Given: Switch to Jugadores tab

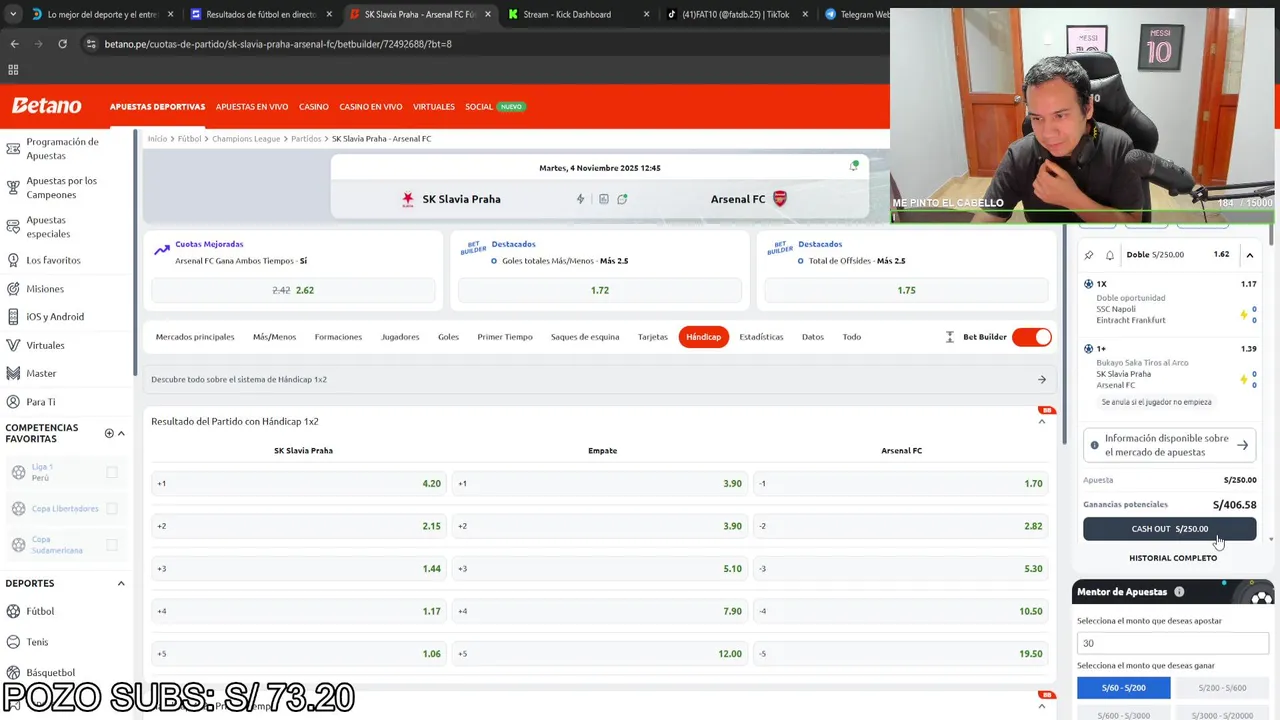Looking at the screenshot, I should point(400,337).
